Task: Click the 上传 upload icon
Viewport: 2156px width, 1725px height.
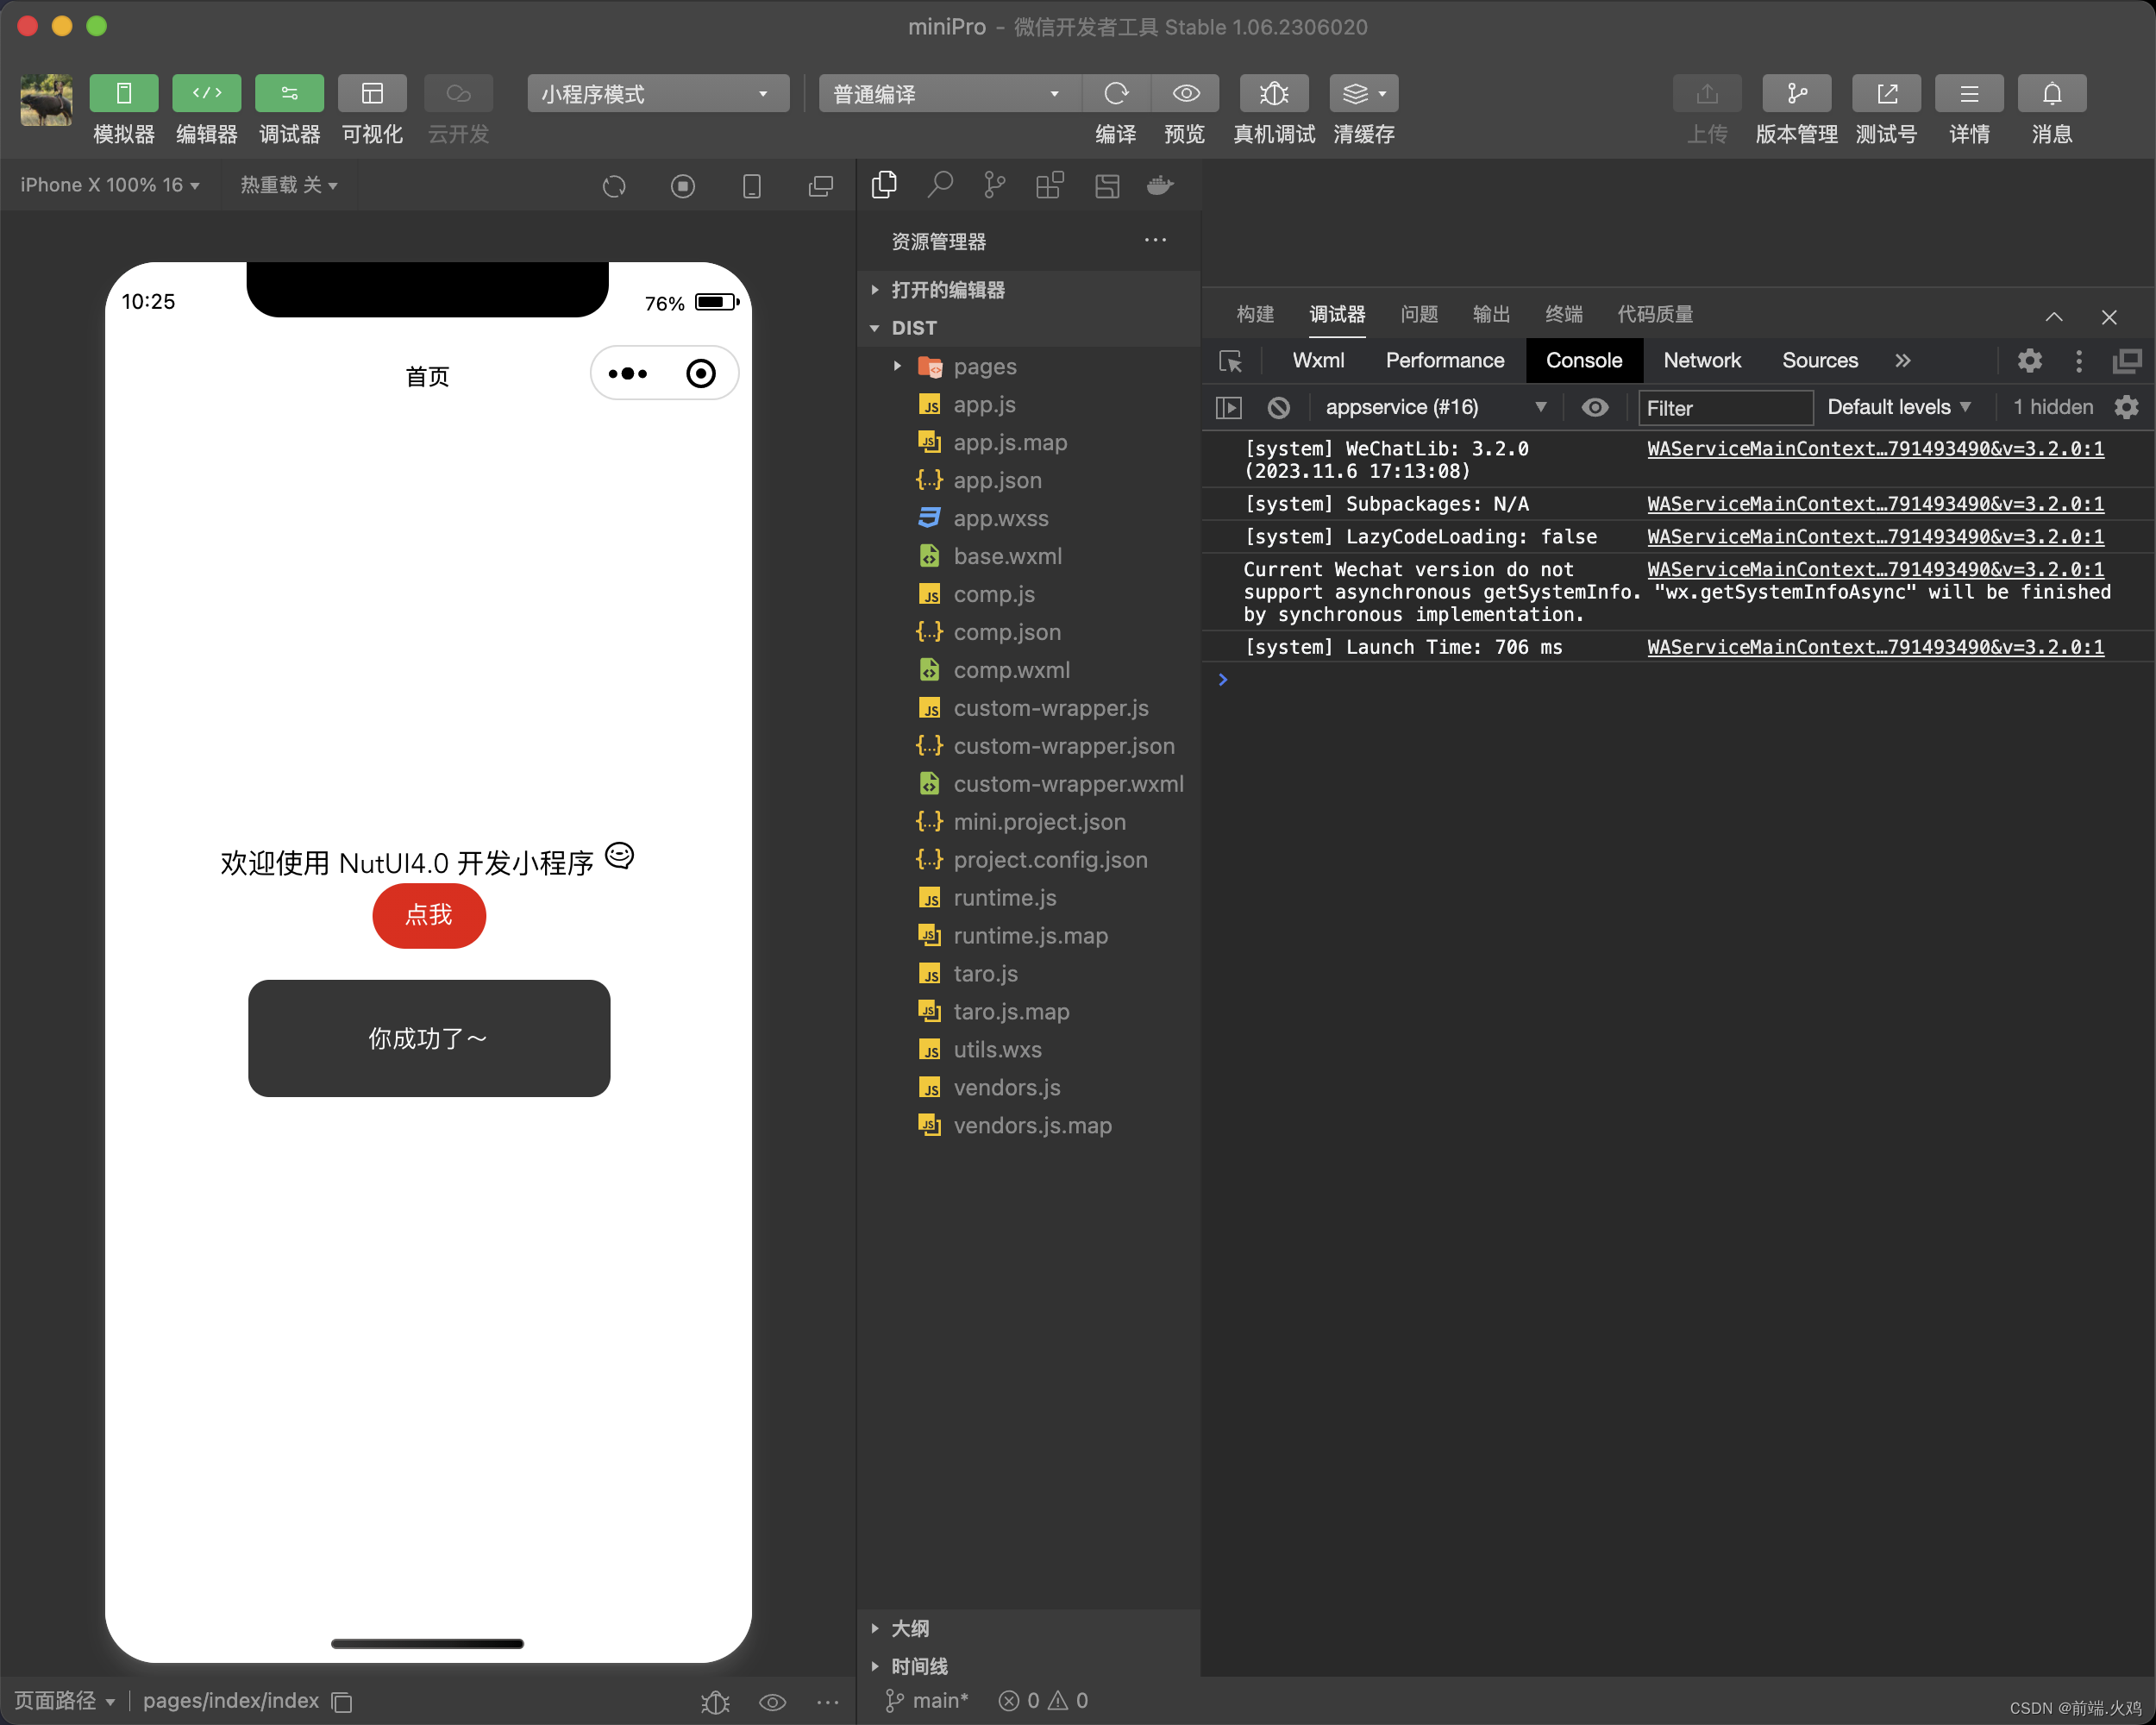Action: [x=1707, y=94]
